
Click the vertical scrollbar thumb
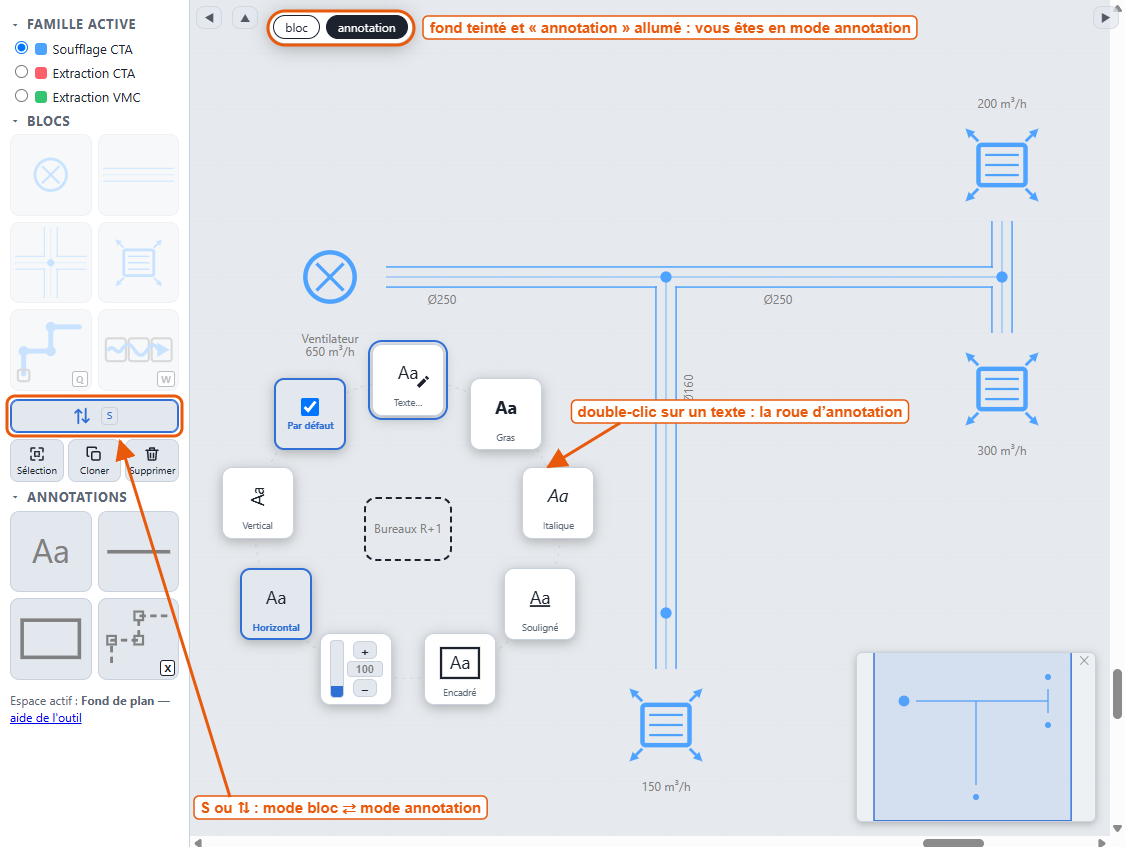point(1117,694)
